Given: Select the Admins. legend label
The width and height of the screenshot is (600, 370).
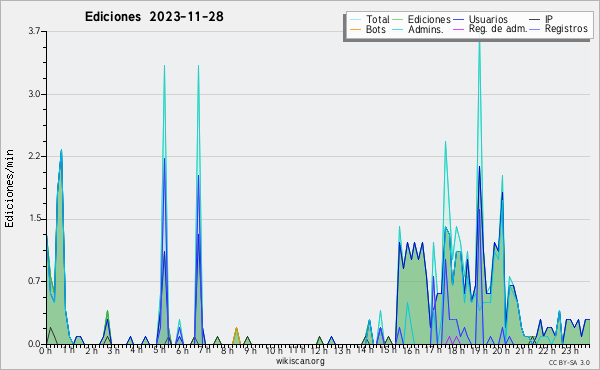Looking at the screenshot, I should pyautogui.click(x=426, y=29).
